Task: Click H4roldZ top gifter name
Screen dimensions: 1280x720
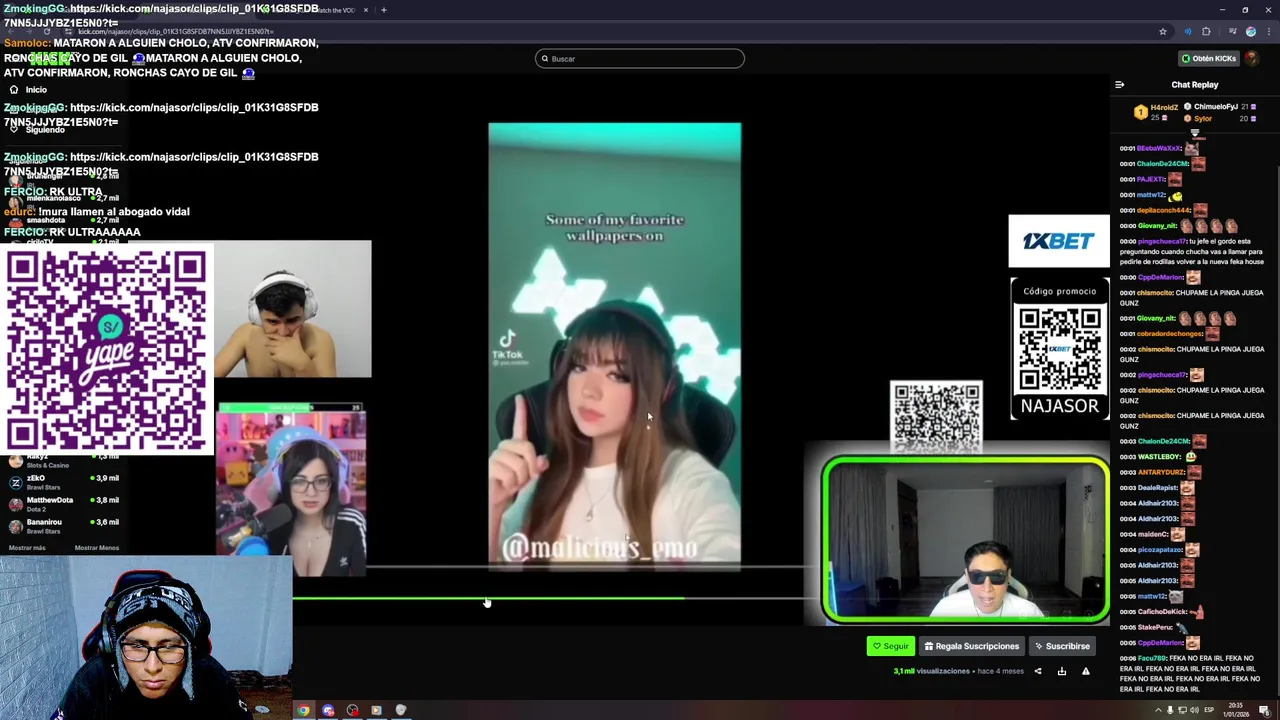Action: pyautogui.click(x=1164, y=107)
